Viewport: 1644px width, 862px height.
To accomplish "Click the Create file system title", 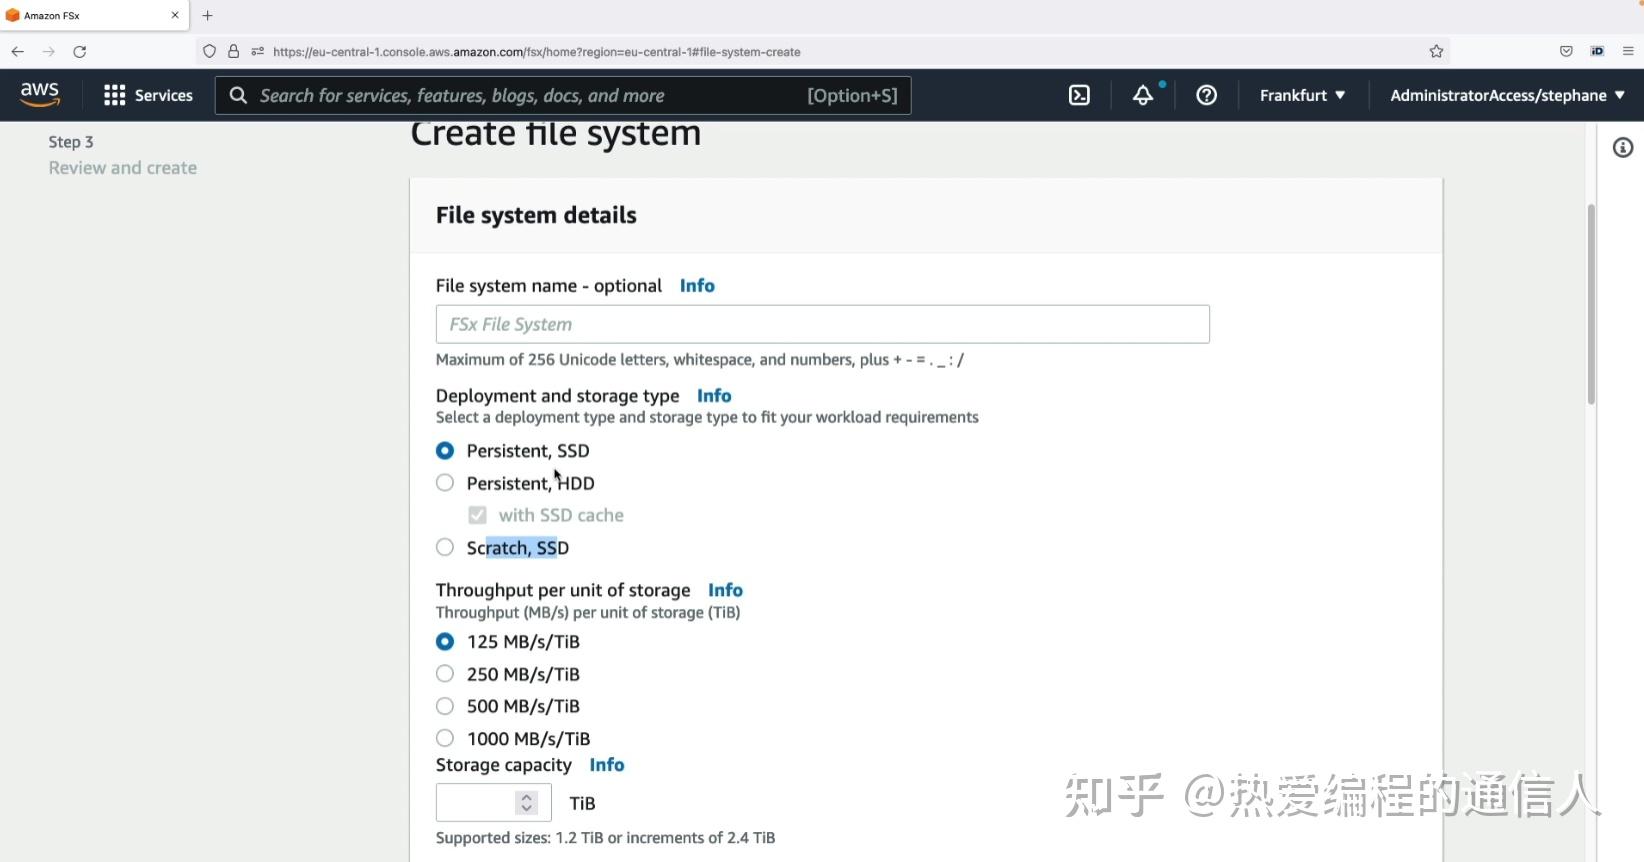I will tap(556, 134).
